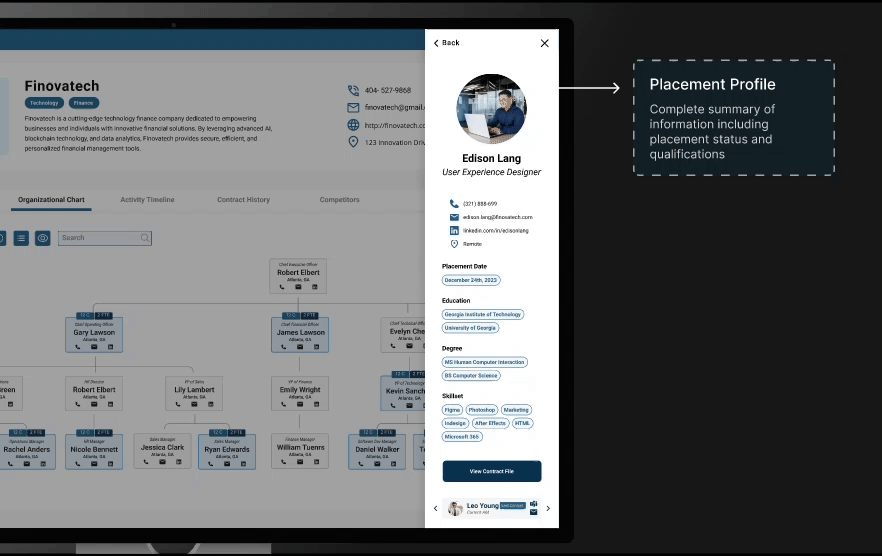Select the Kevin Sanchez org chart card
This screenshot has height=556, width=882.
[x=402, y=393]
